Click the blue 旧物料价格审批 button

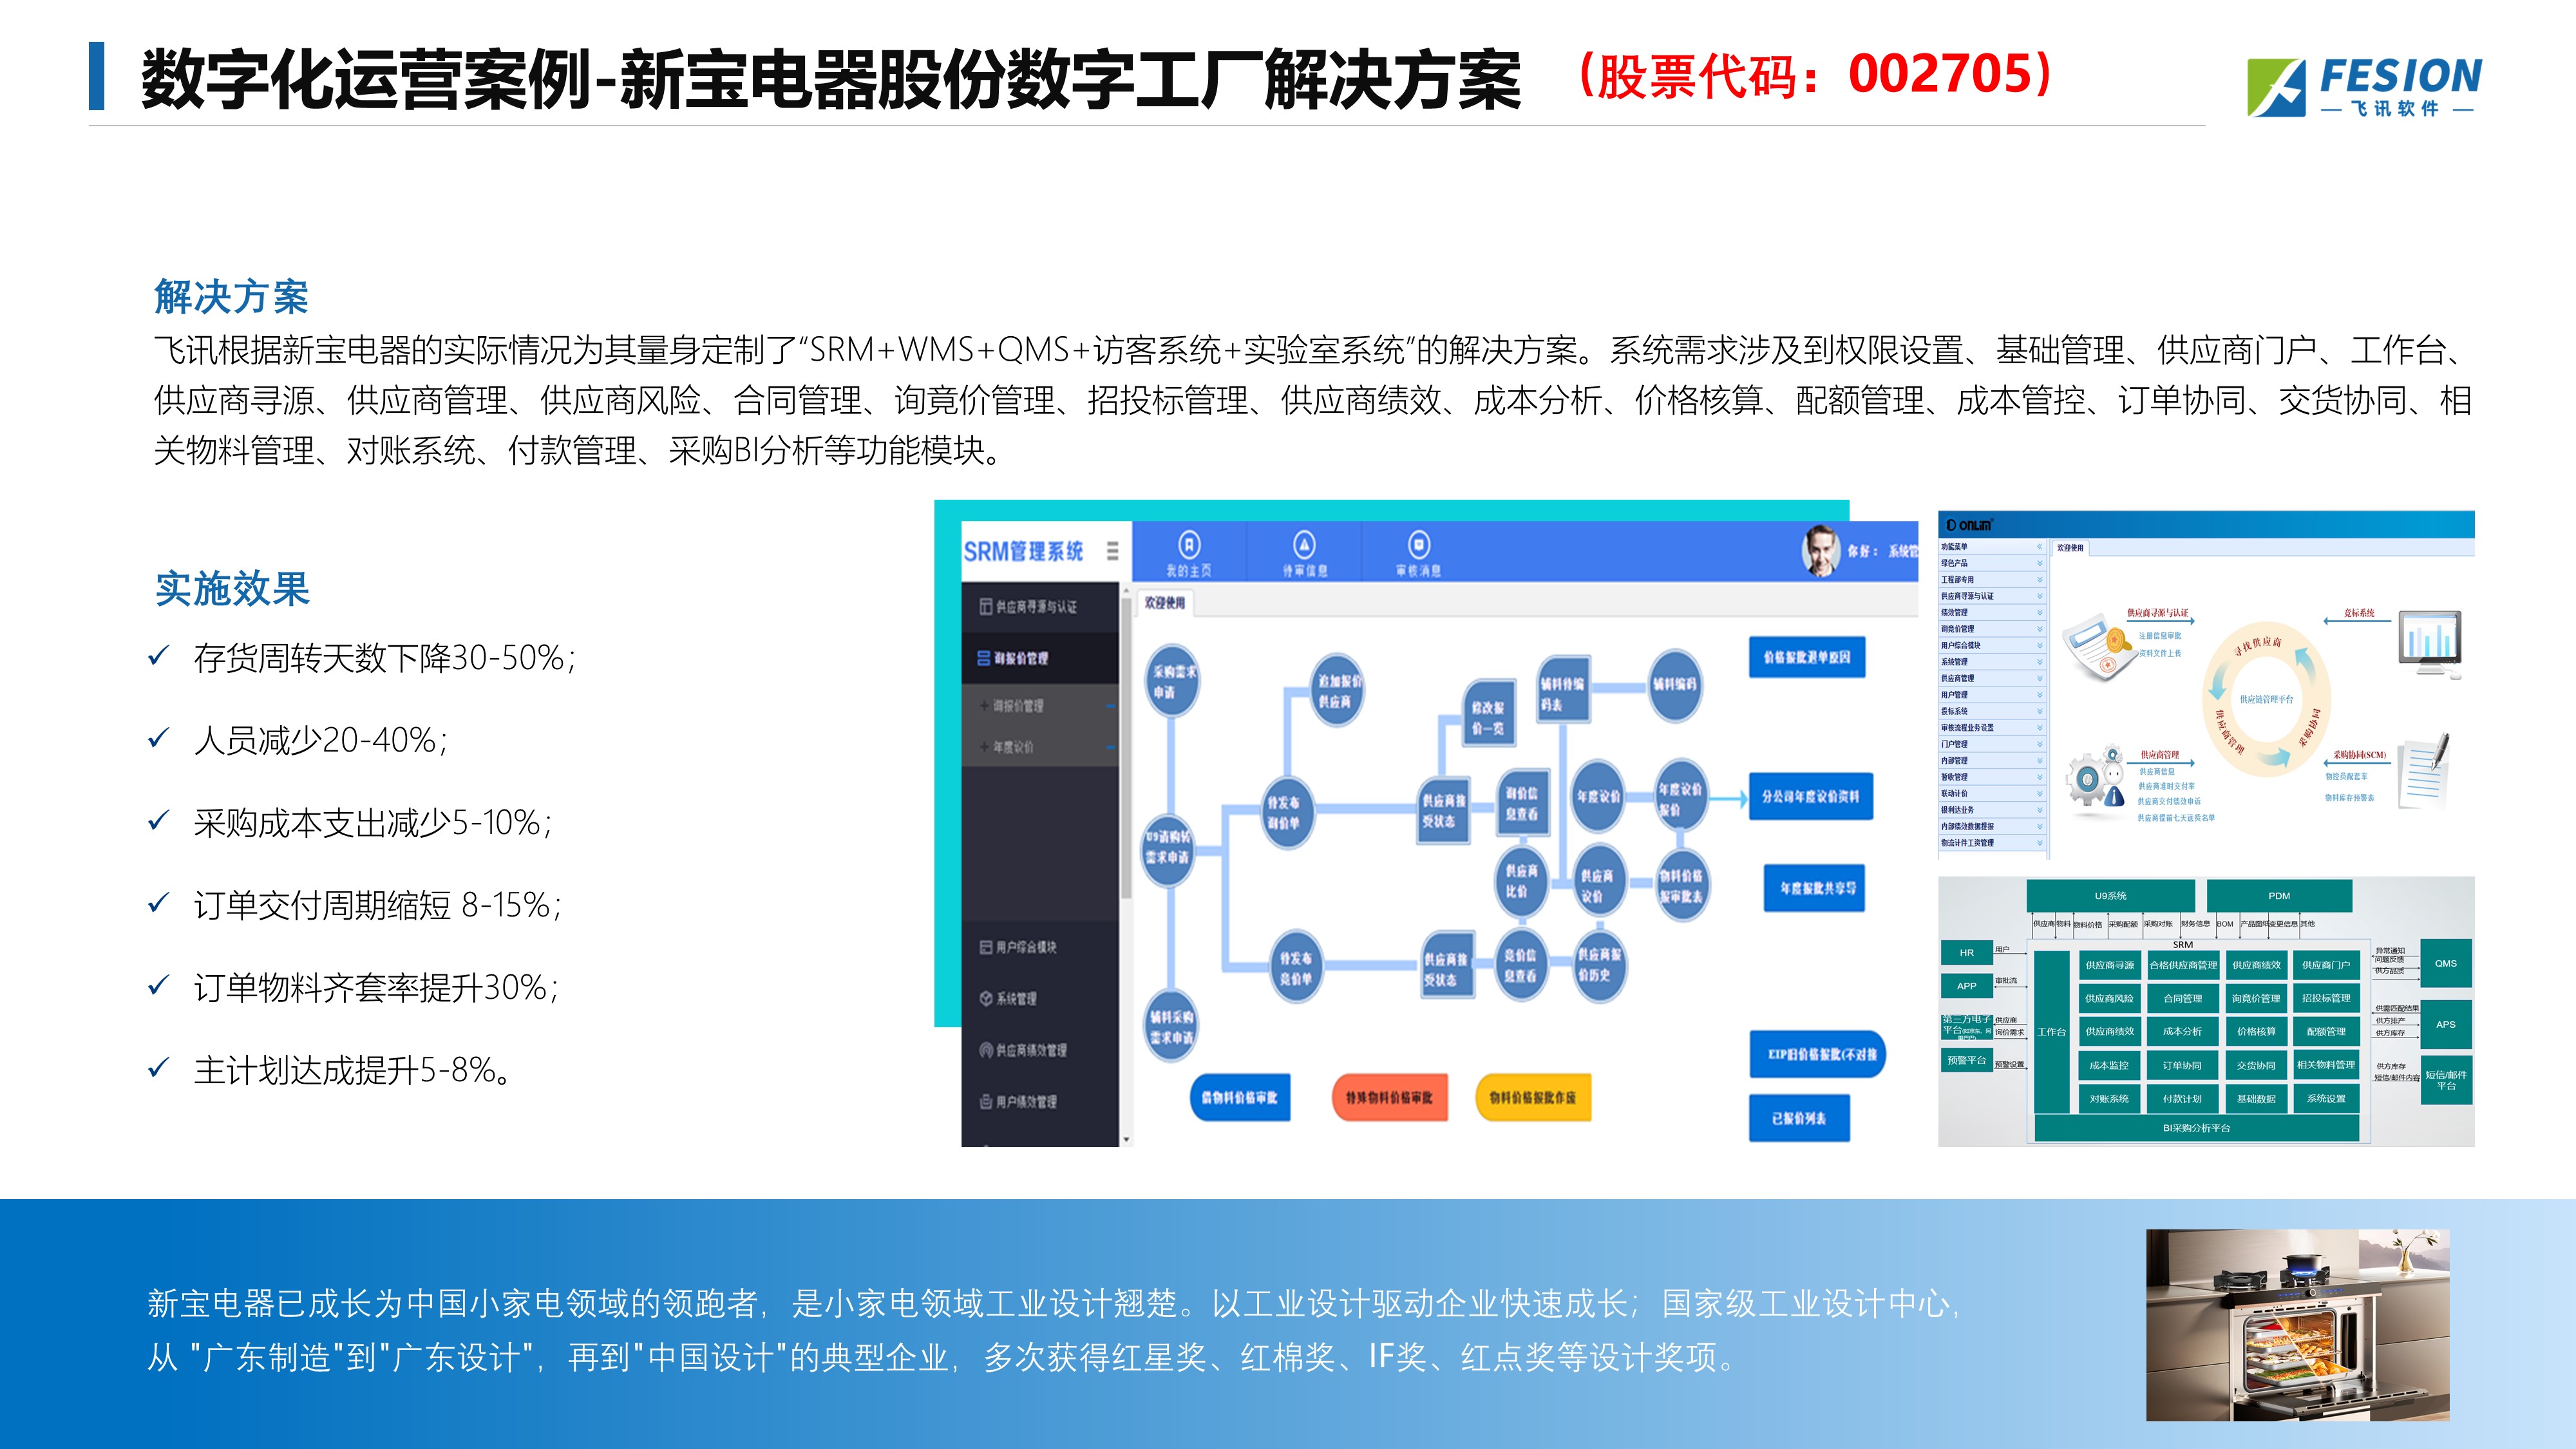(1240, 1098)
